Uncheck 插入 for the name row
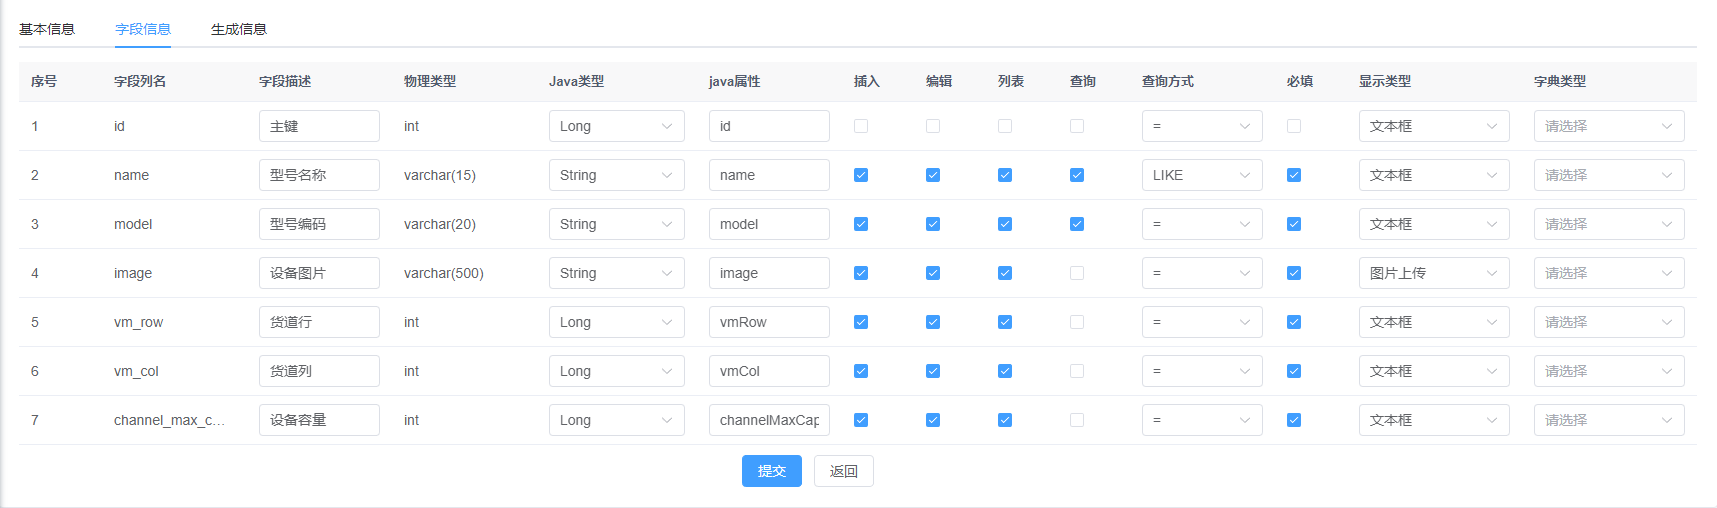The height and width of the screenshot is (508, 1717). pos(861,175)
